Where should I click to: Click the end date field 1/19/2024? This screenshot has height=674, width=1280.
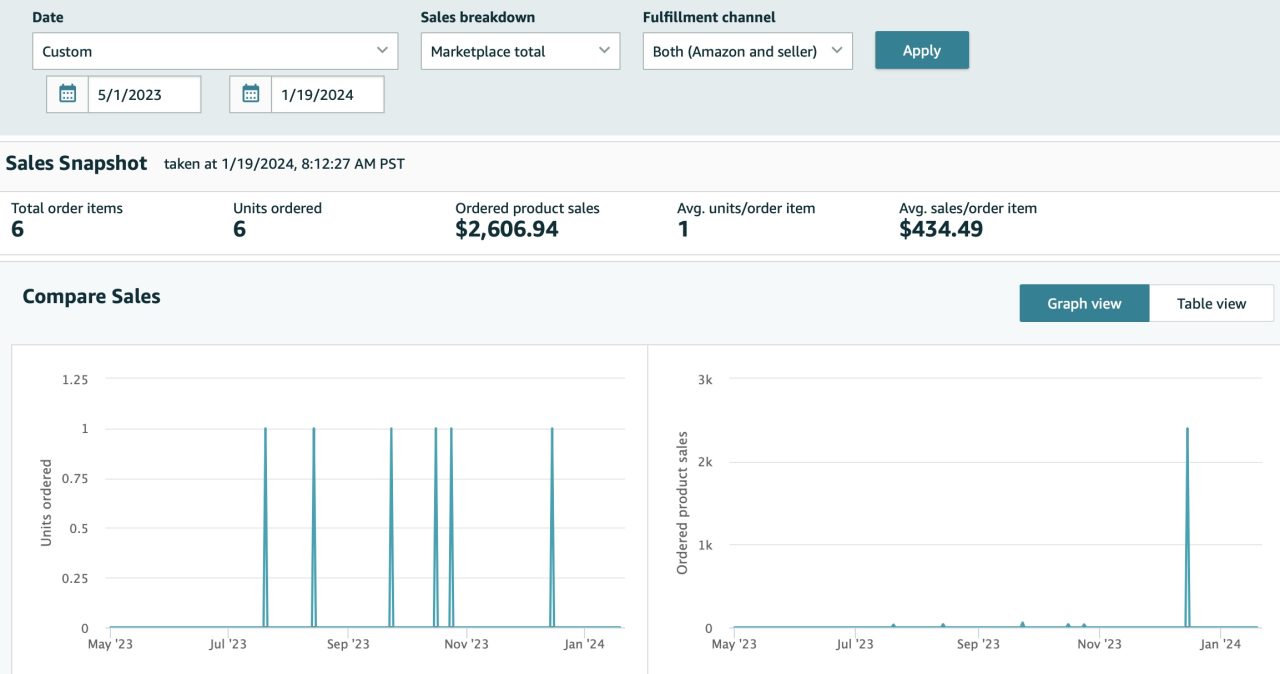327,95
